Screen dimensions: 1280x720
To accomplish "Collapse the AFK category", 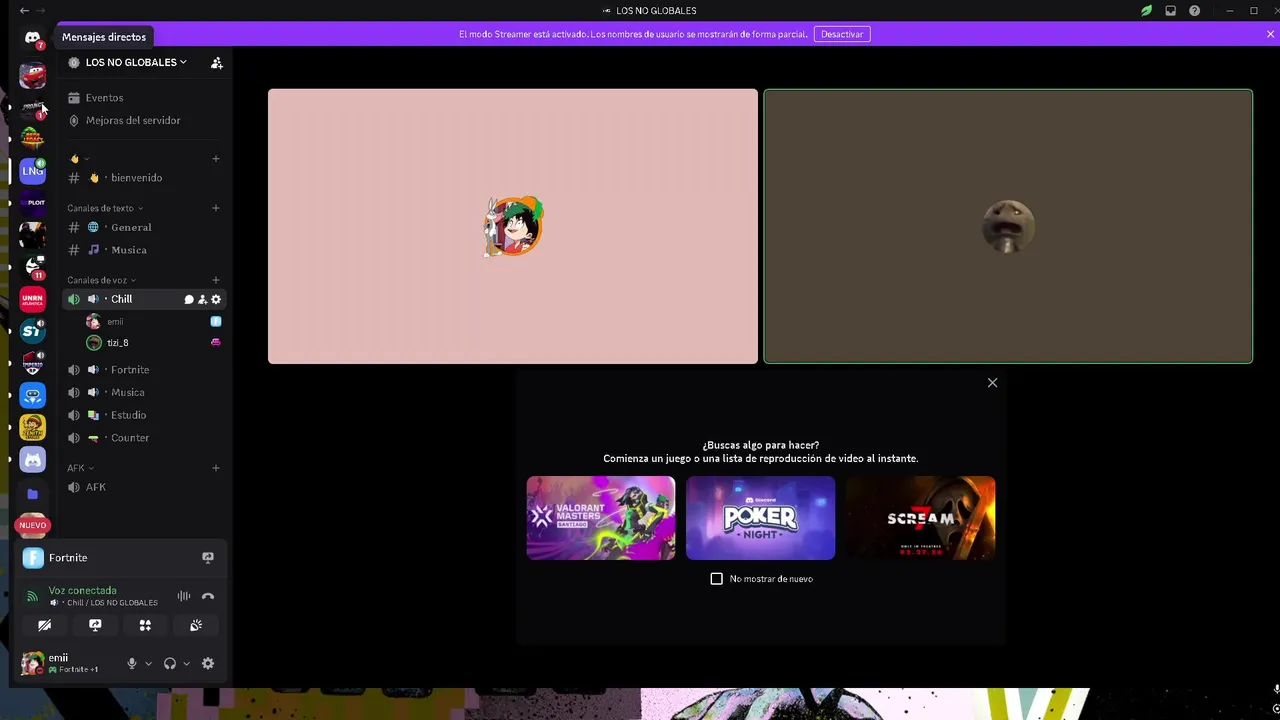I will coord(80,468).
